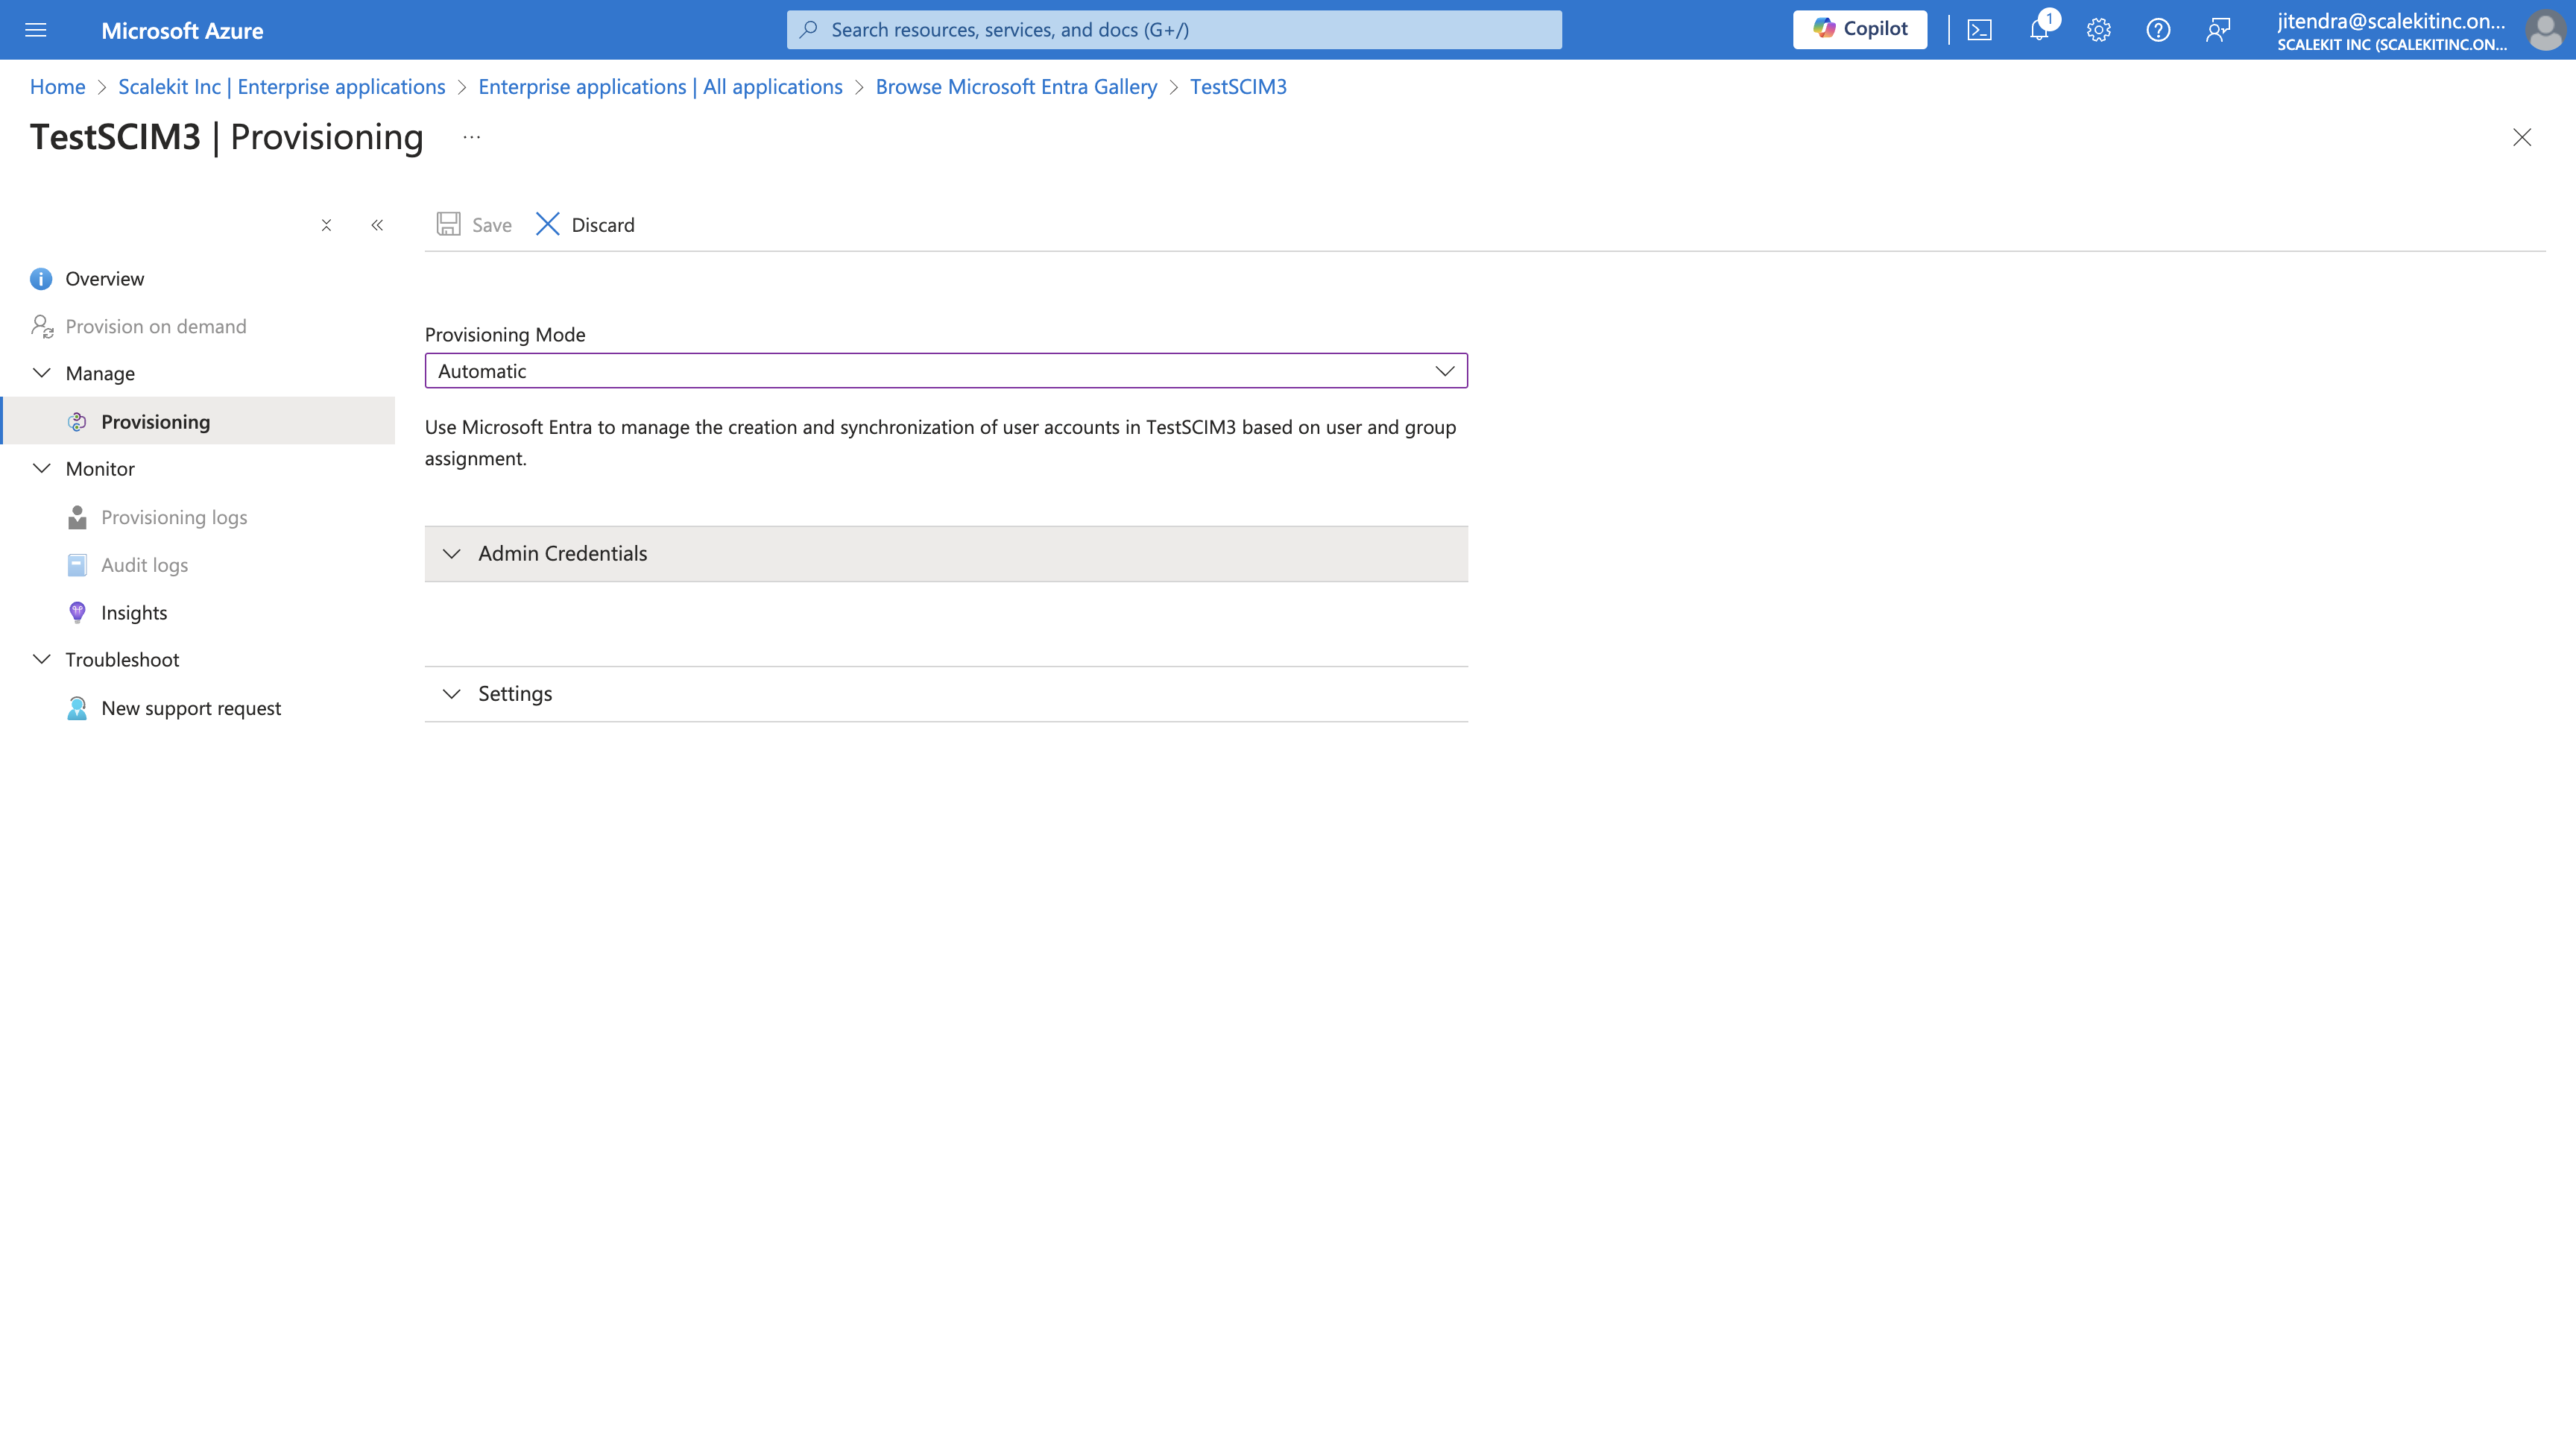Screen dimensions: 2576x1430
Task: Click the search resources field
Action: tap(1174, 30)
